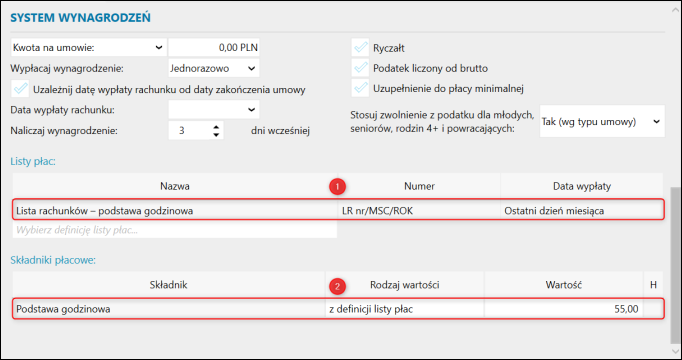Click the 'Wartość' column header
Viewport: 682px width, 360px height.
click(564, 285)
